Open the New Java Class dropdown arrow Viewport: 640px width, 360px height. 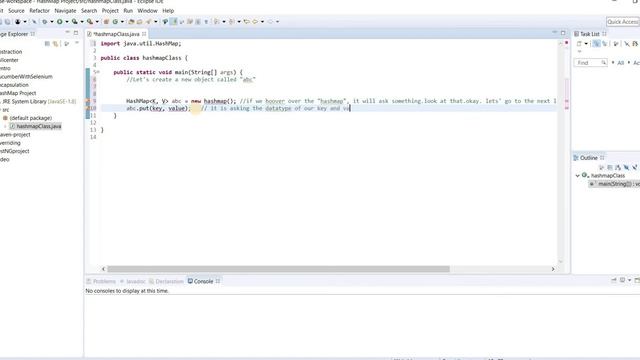click(122, 22)
